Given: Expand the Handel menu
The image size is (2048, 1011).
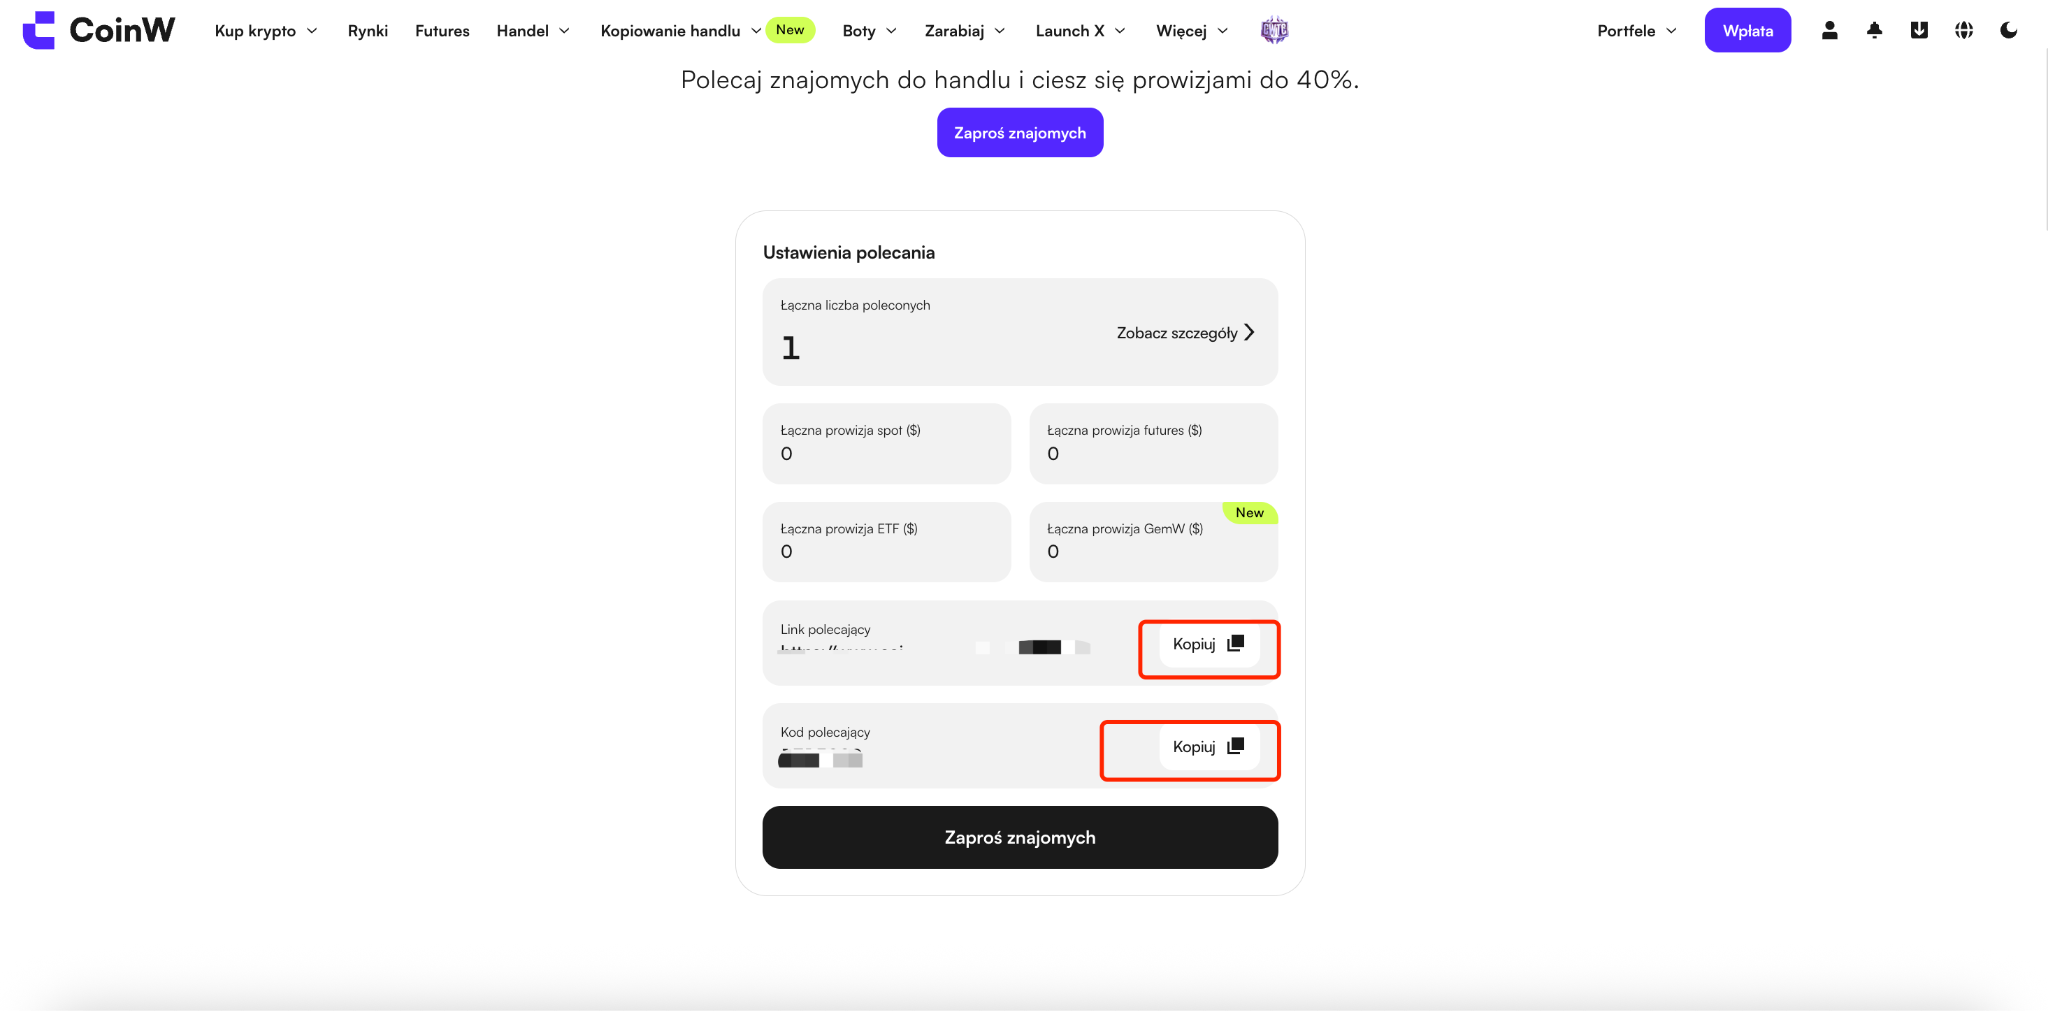Looking at the screenshot, I should [x=533, y=31].
